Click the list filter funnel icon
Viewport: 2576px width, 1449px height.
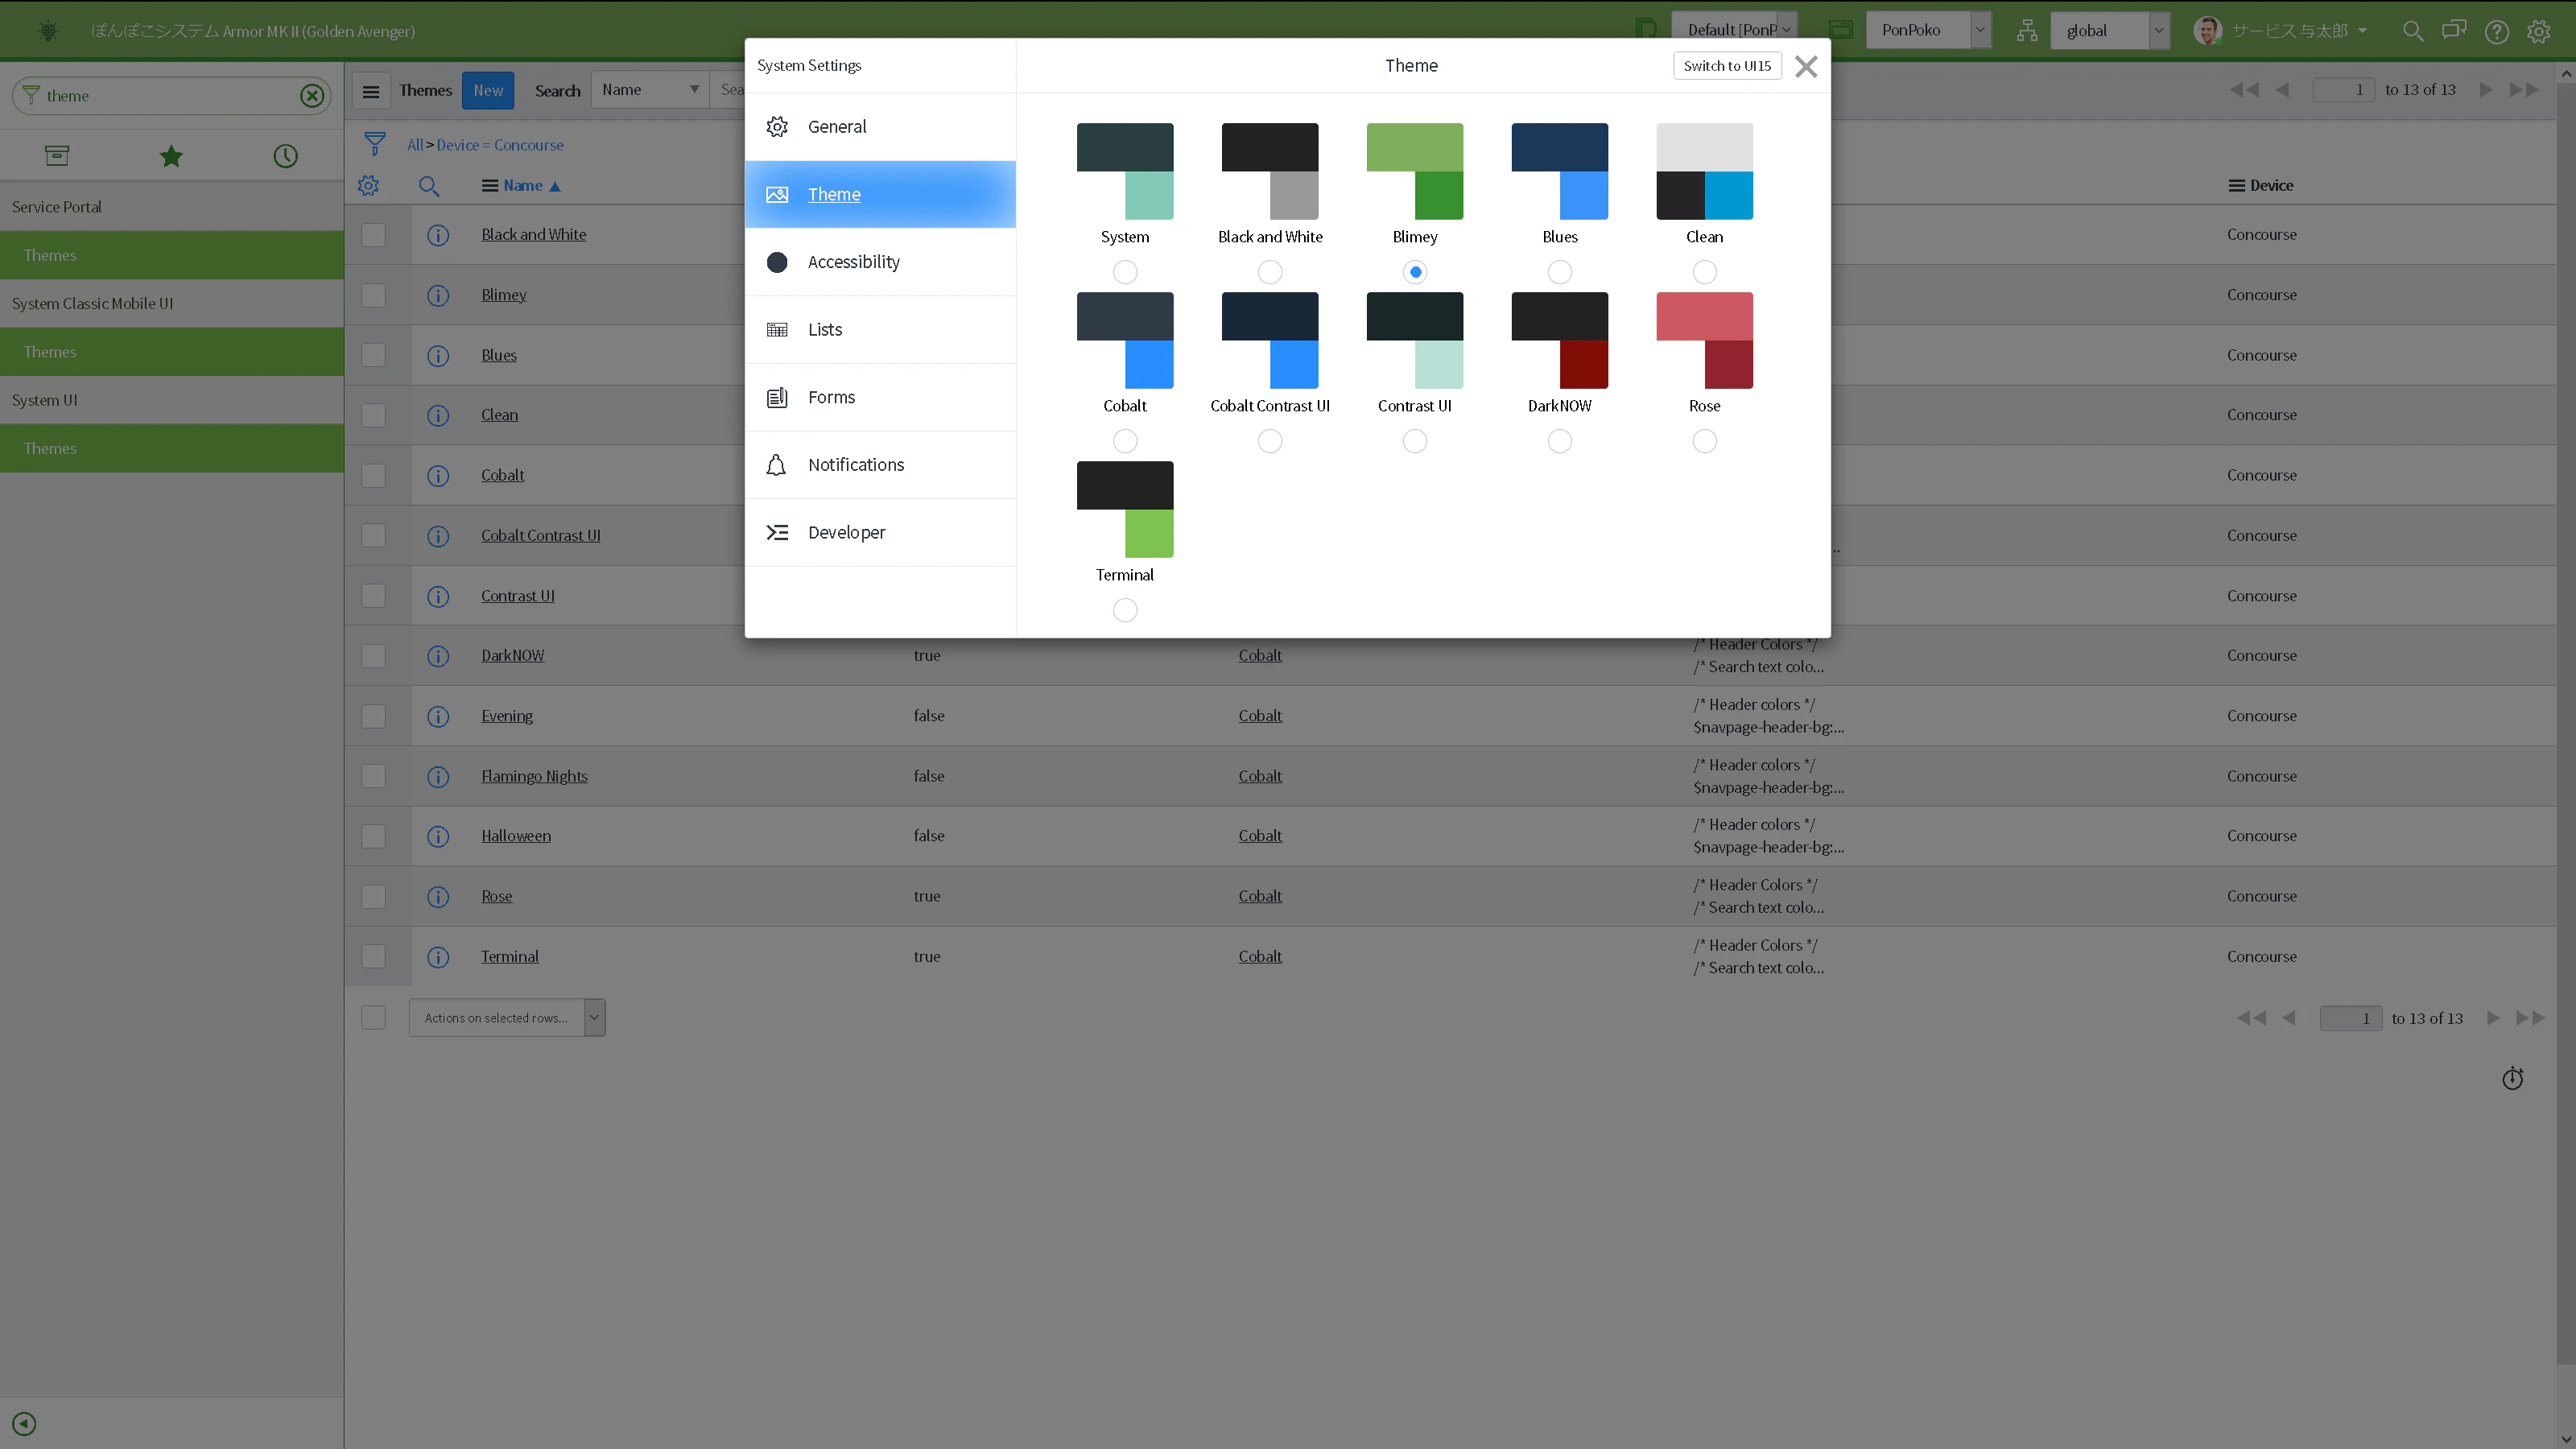(x=375, y=145)
